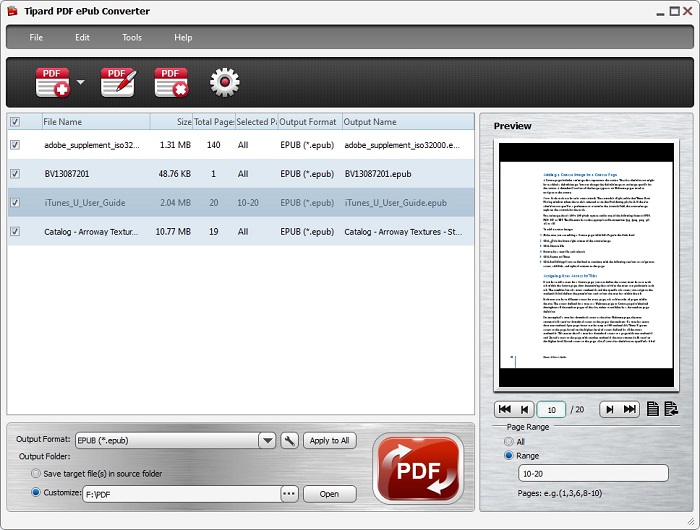Open the Tools menu
This screenshot has height=530, width=700.
pyautogui.click(x=132, y=37)
